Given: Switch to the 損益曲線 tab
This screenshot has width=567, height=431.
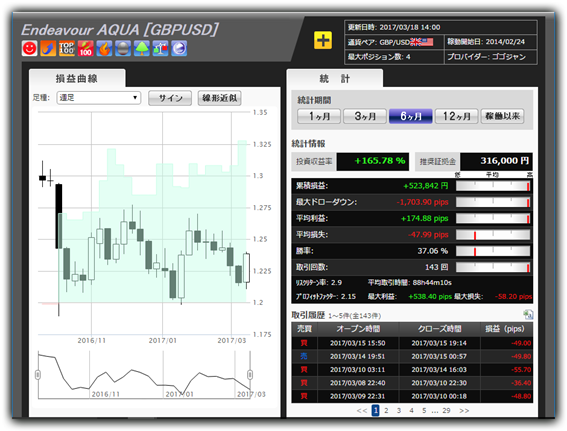Looking at the screenshot, I should (77, 78).
